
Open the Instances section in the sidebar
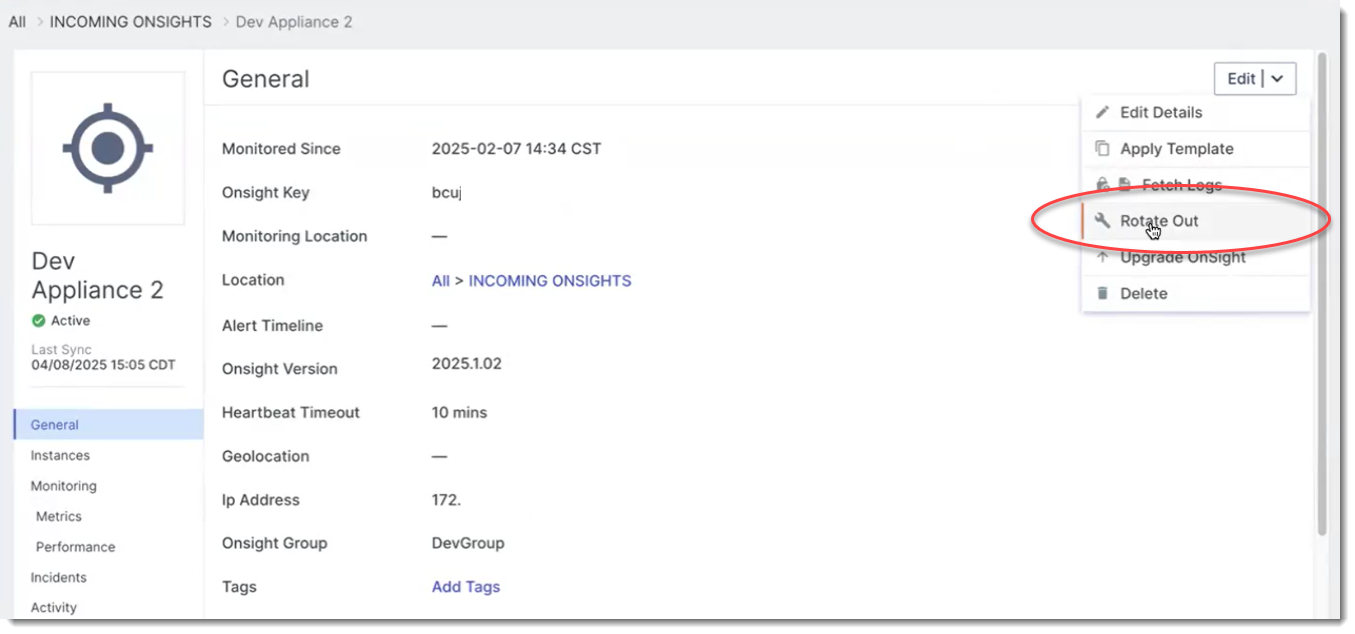point(60,455)
